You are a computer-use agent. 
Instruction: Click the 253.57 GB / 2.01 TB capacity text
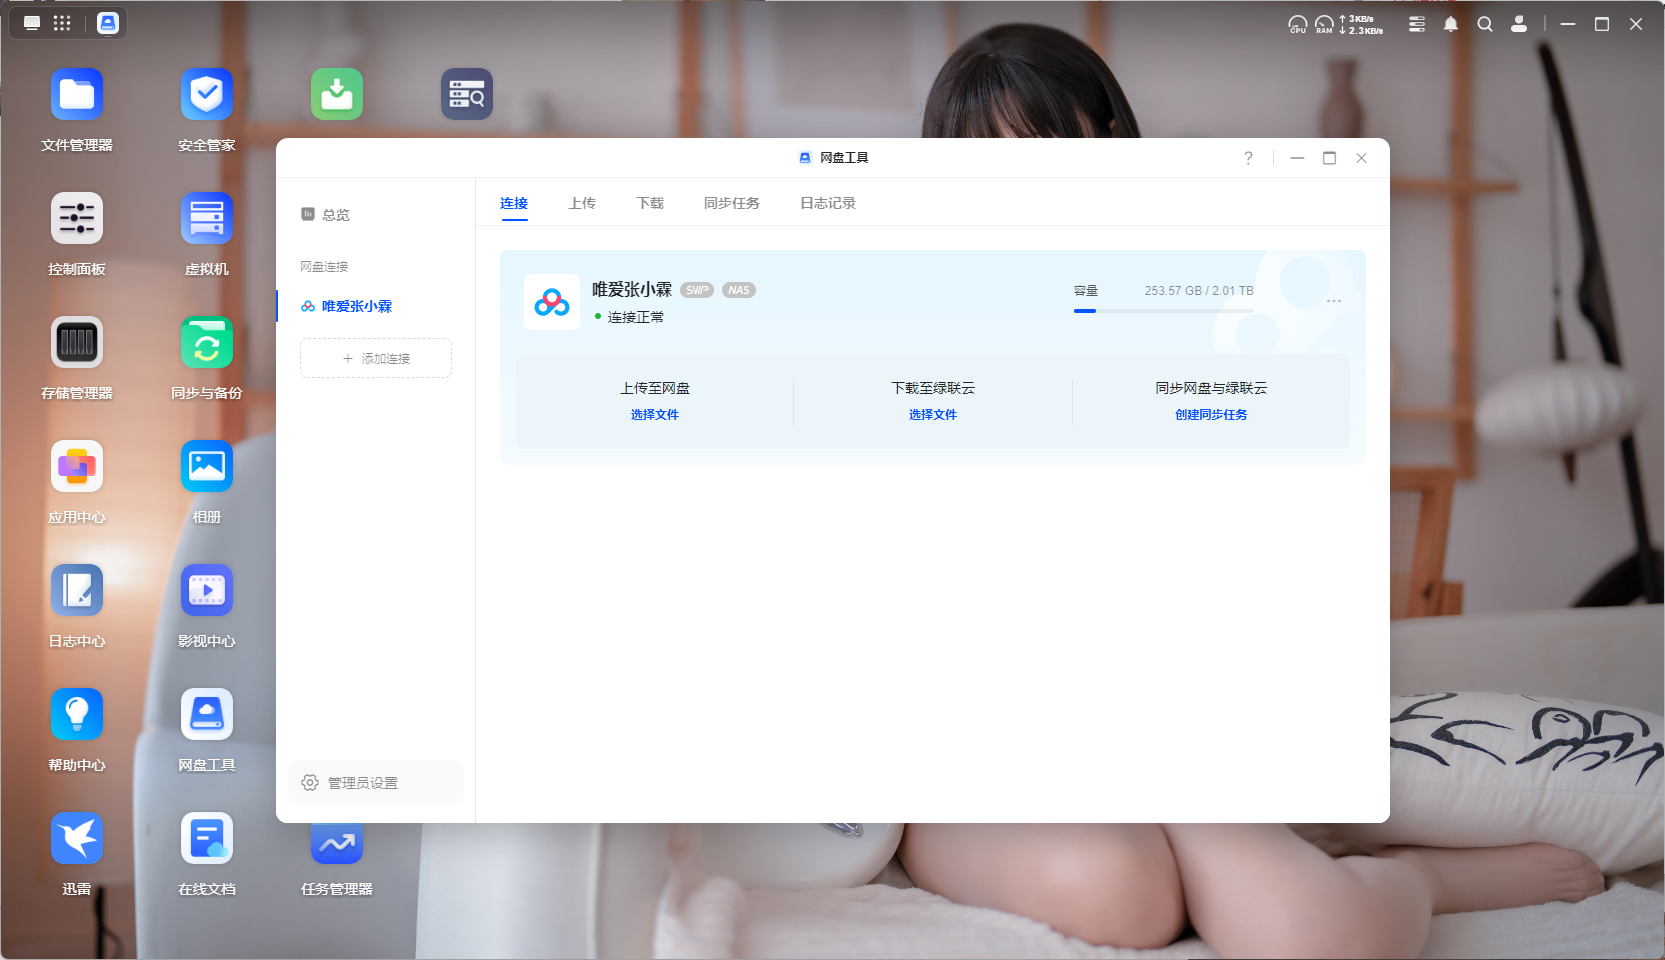point(1199,291)
